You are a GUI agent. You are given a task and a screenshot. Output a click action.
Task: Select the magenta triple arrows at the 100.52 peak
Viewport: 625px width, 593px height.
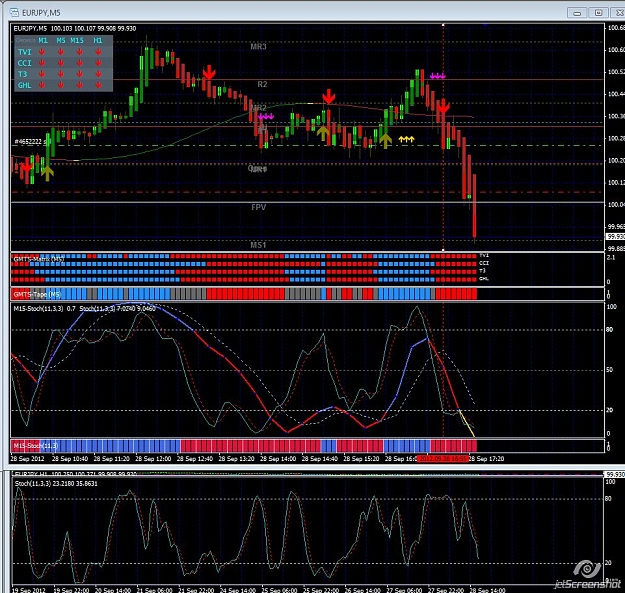coord(437,76)
